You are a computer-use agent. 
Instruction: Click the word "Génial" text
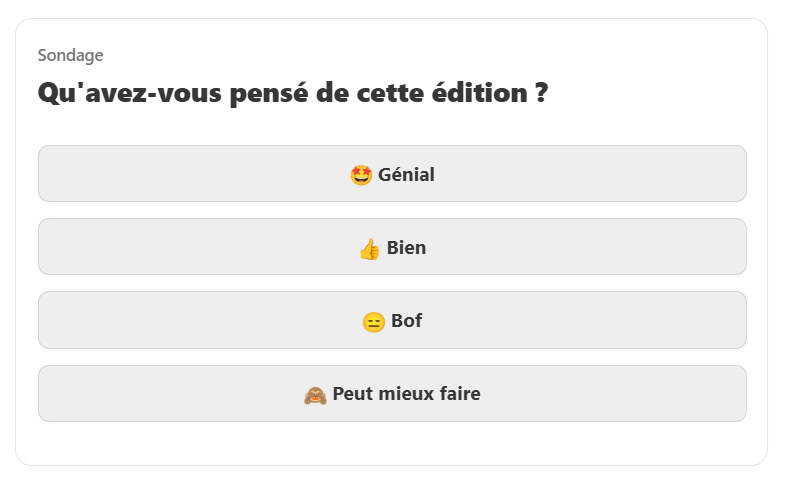pyautogui.click(x=406, y=175)
